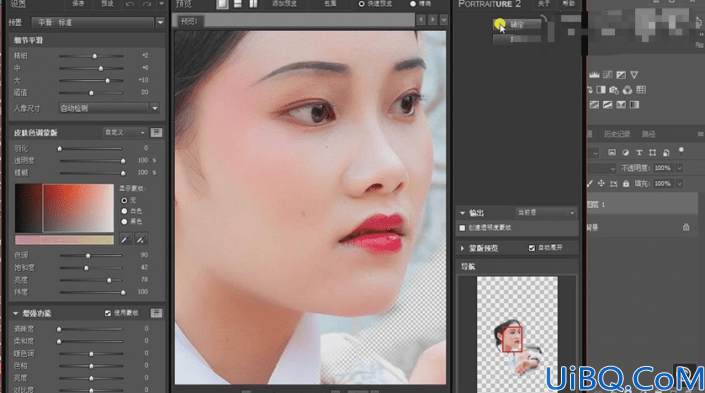Switch to the 预览1 tab
This screenshot has height=393, width=705.
tap(189, 21)
